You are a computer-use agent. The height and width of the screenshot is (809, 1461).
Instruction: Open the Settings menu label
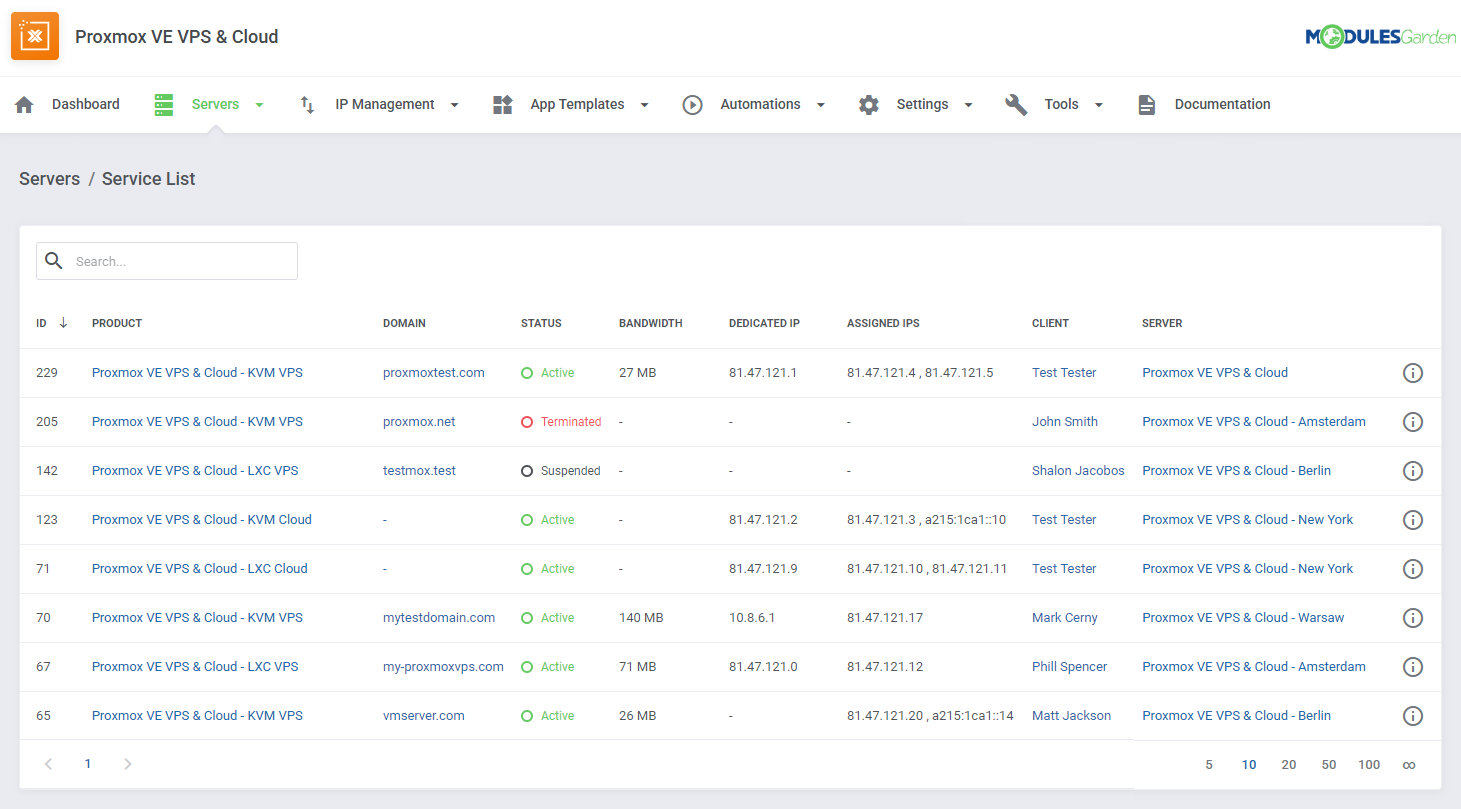point(922,104)
